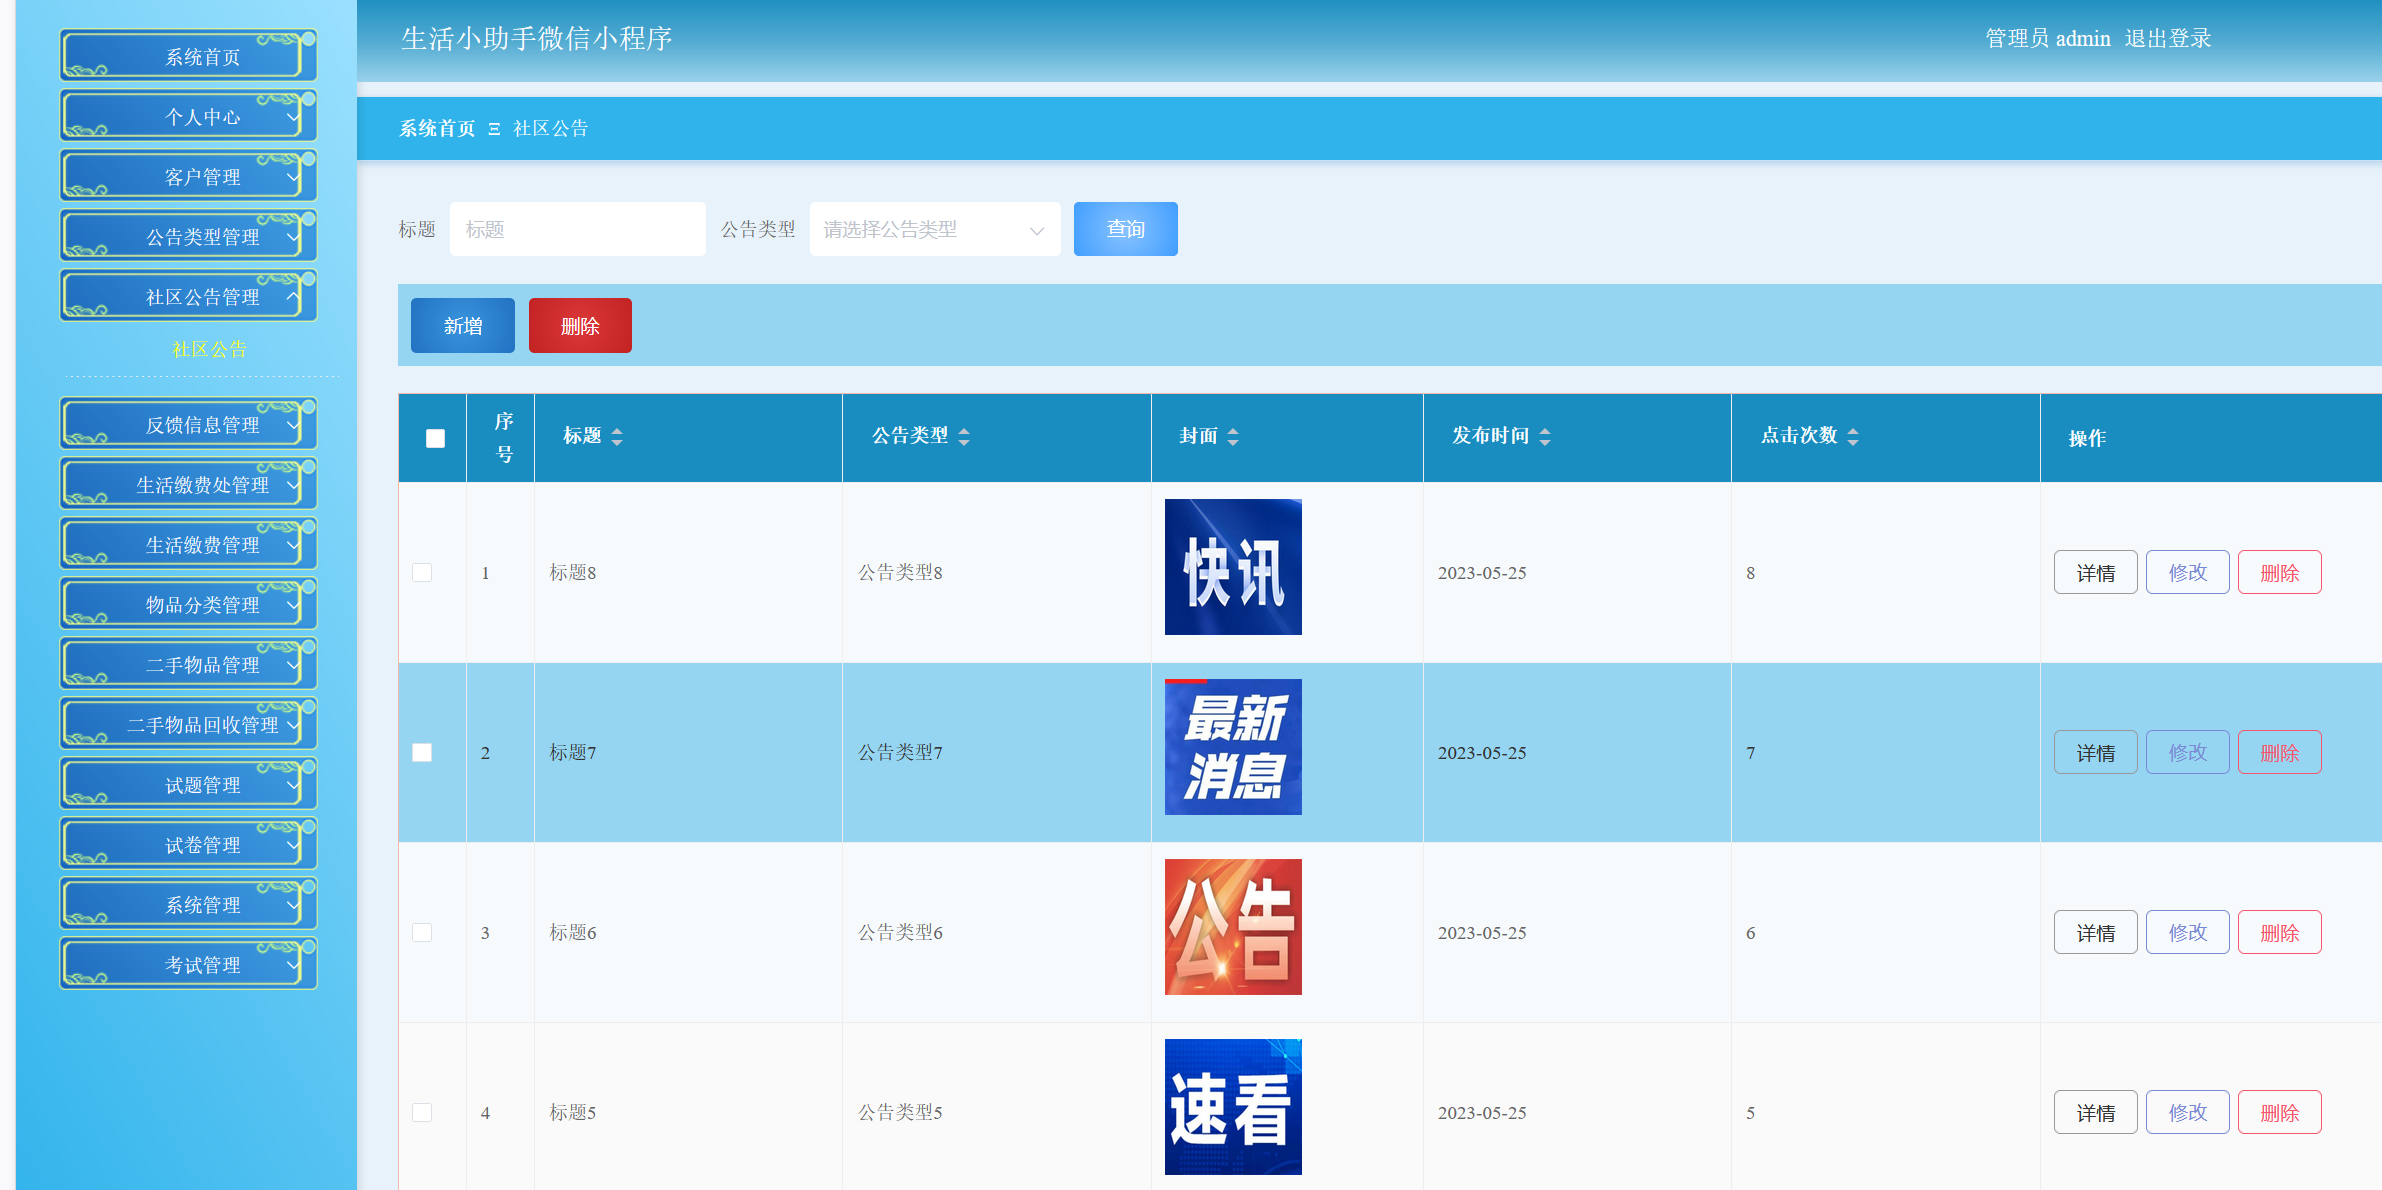Click 退出登录 to log out
Screen dimensions: 2382x1190
point(2167,39)
